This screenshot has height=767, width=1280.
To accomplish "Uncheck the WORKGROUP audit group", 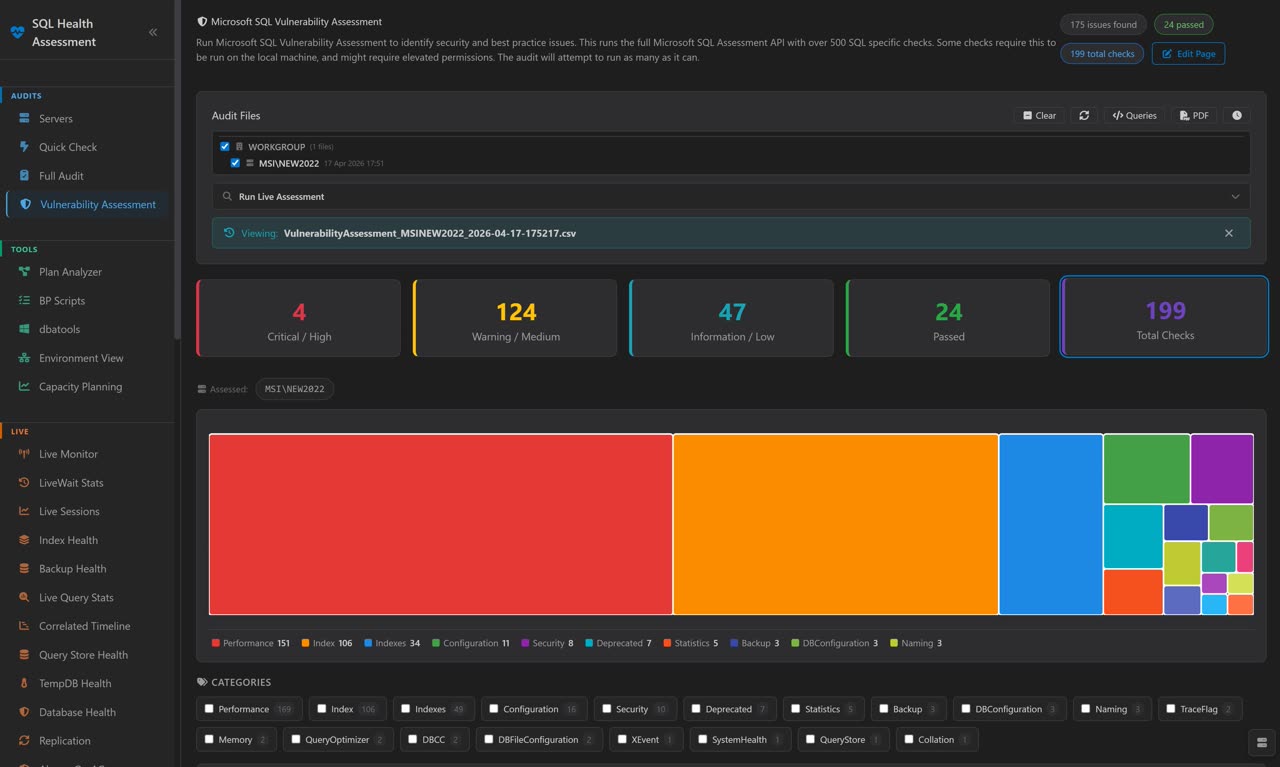I will (224, 146).
